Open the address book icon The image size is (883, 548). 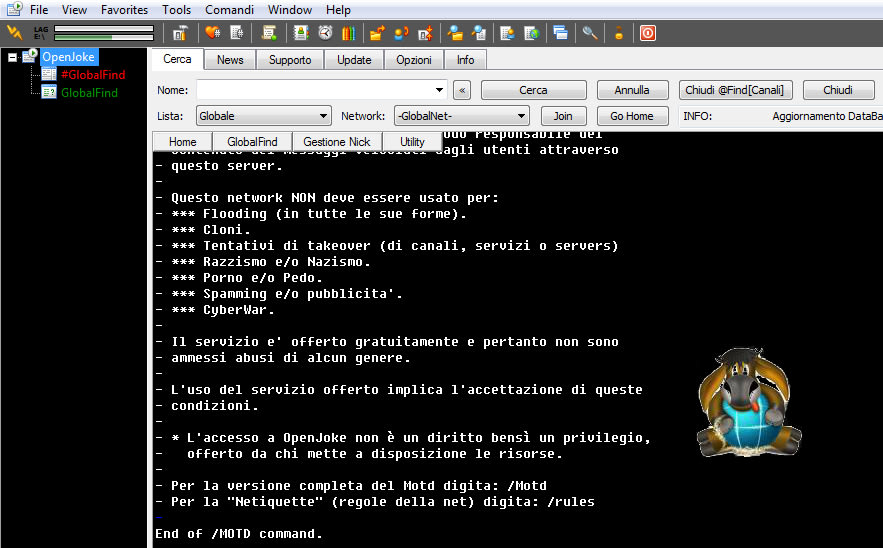click(301, 33)
